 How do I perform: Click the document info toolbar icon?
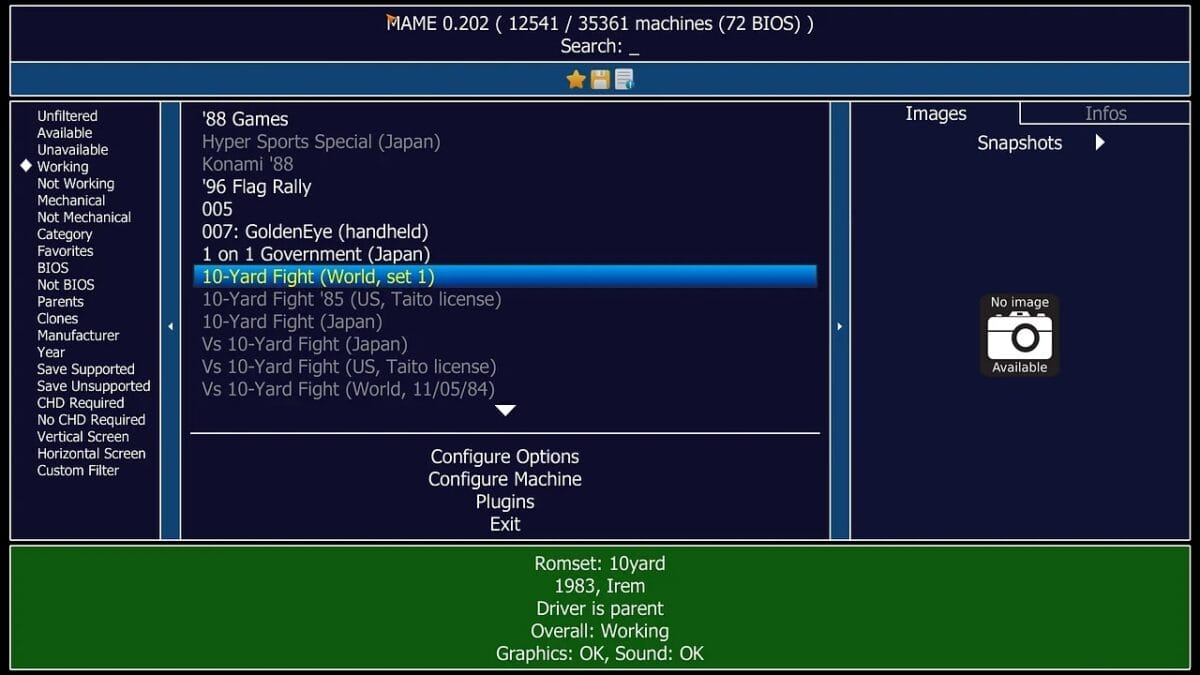pos(624,80)
